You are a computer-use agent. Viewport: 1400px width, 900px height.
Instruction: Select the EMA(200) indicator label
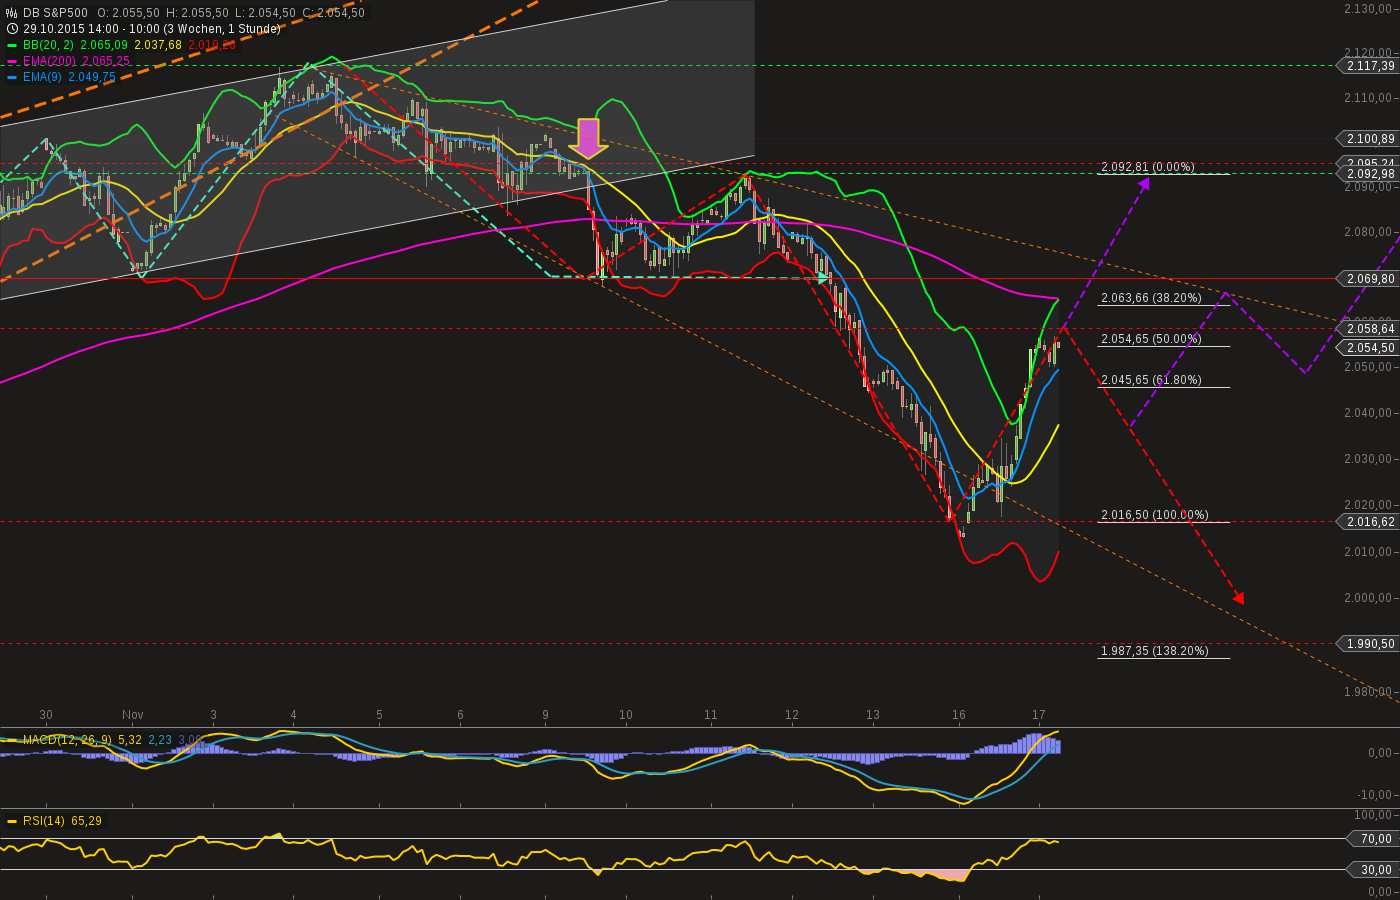[50, 61]
